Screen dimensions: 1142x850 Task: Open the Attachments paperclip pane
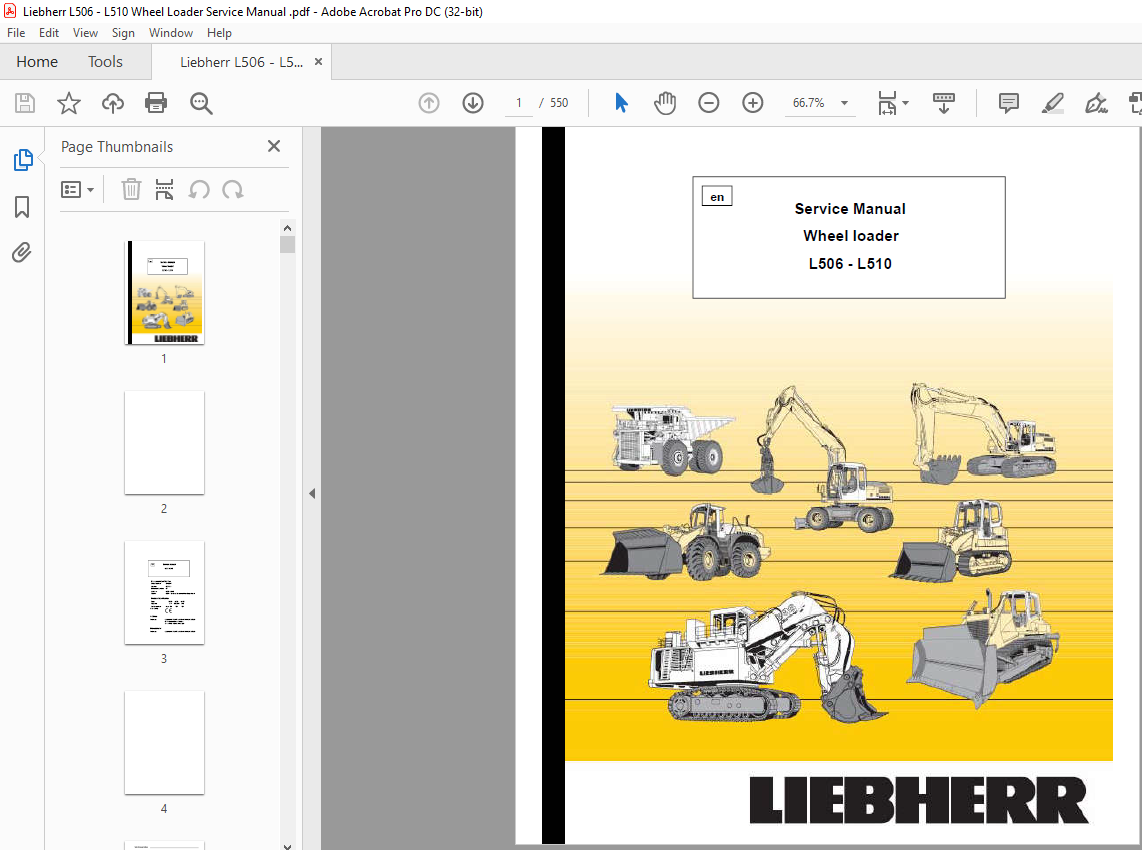[x=22, y=253]
